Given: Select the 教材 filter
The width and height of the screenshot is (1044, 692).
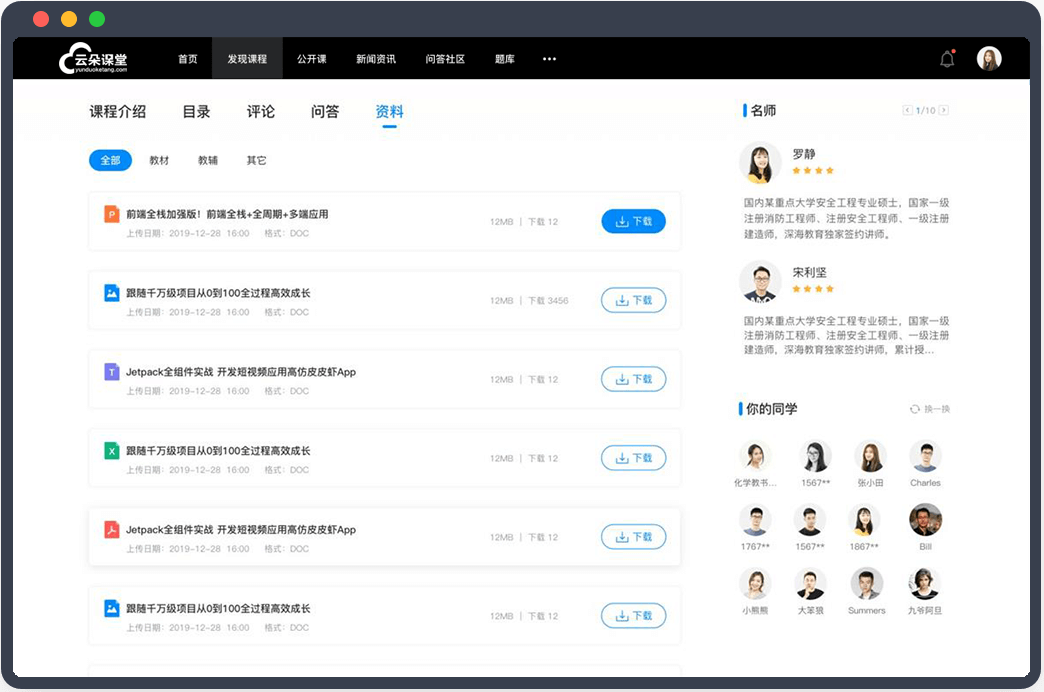Looking at the screenshot, I should point(159,161).
